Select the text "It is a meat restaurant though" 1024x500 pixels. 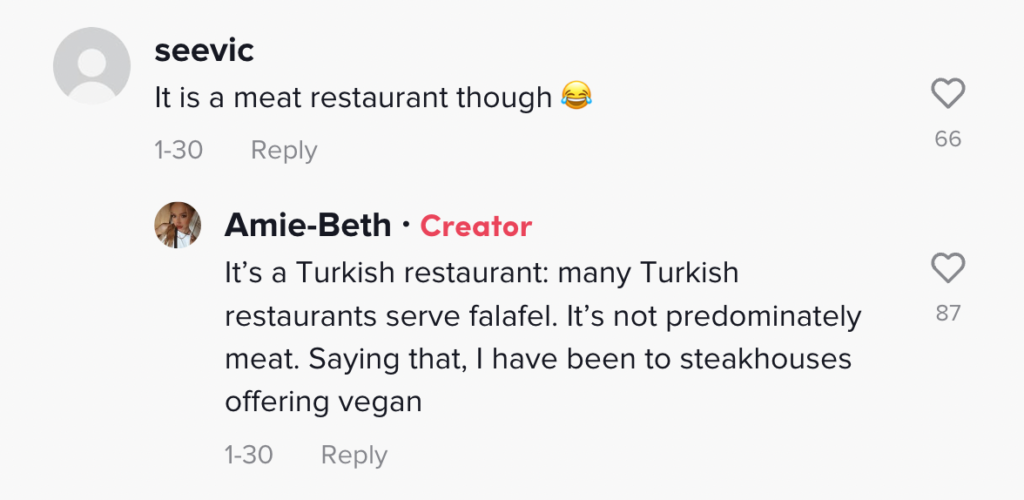353,98
